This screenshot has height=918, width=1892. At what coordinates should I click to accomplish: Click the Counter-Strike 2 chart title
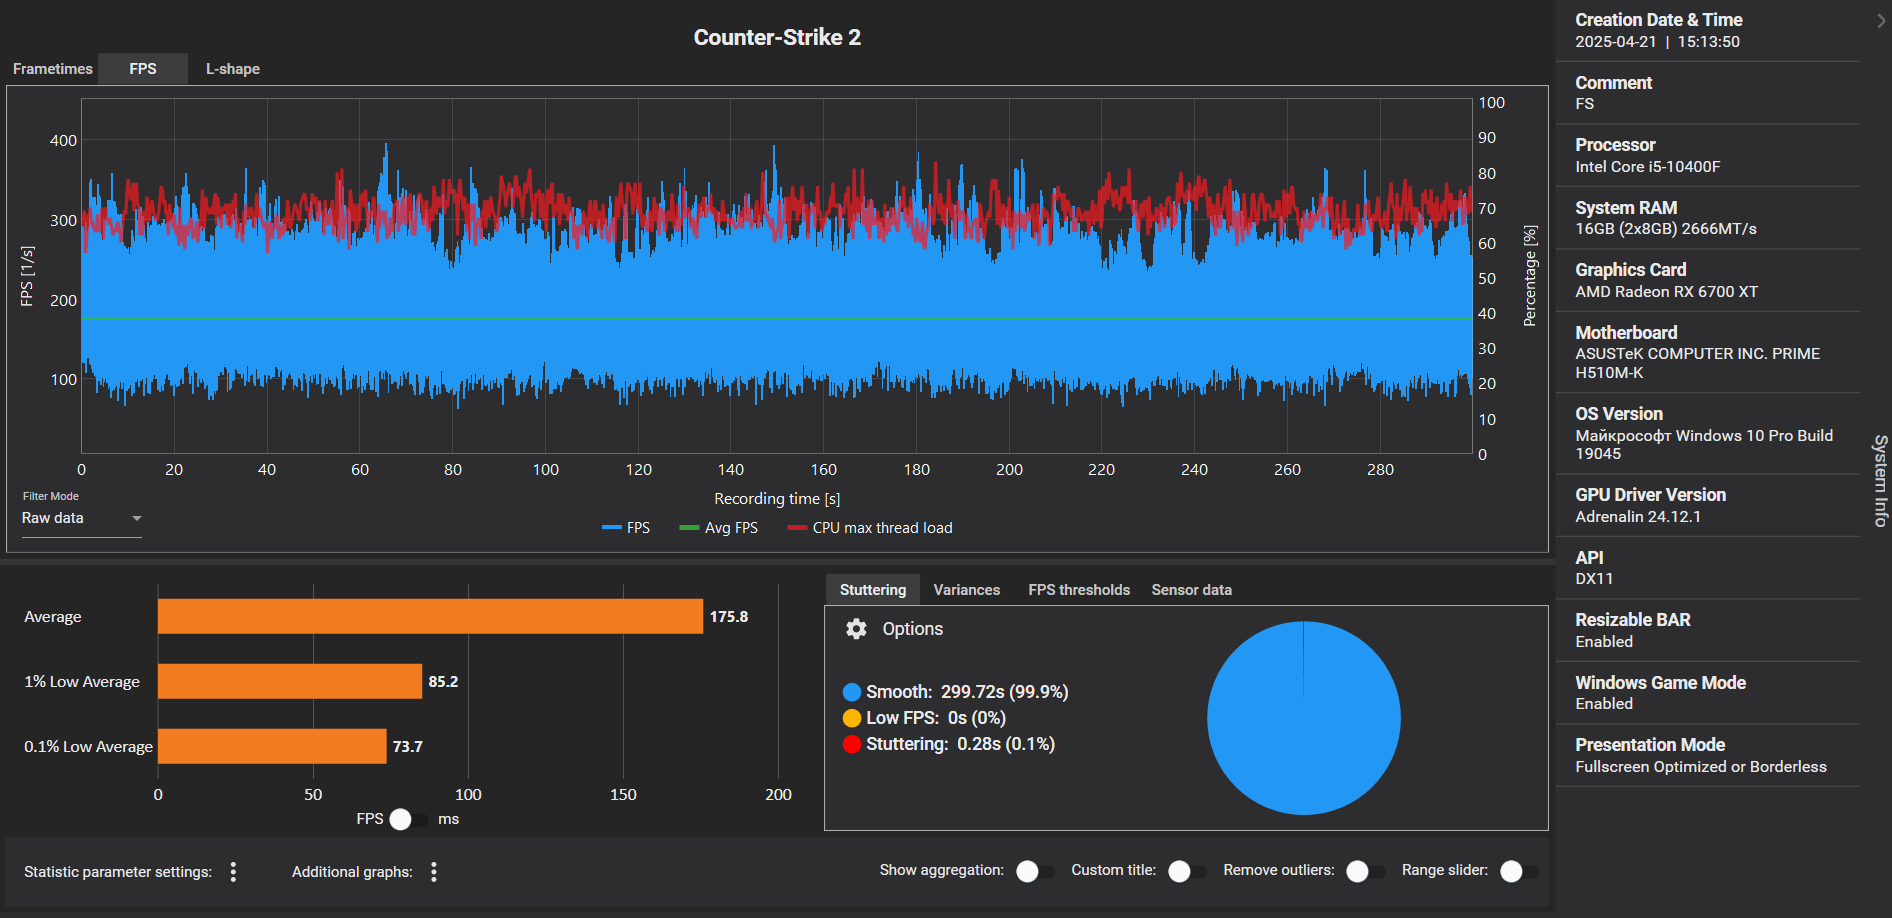click(x=777, y=38)
